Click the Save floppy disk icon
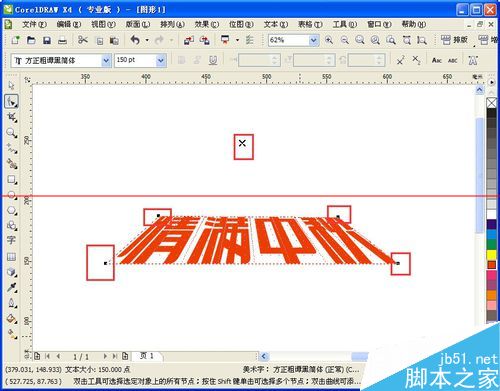Screen dimensions: 500x391 (47, 40)
